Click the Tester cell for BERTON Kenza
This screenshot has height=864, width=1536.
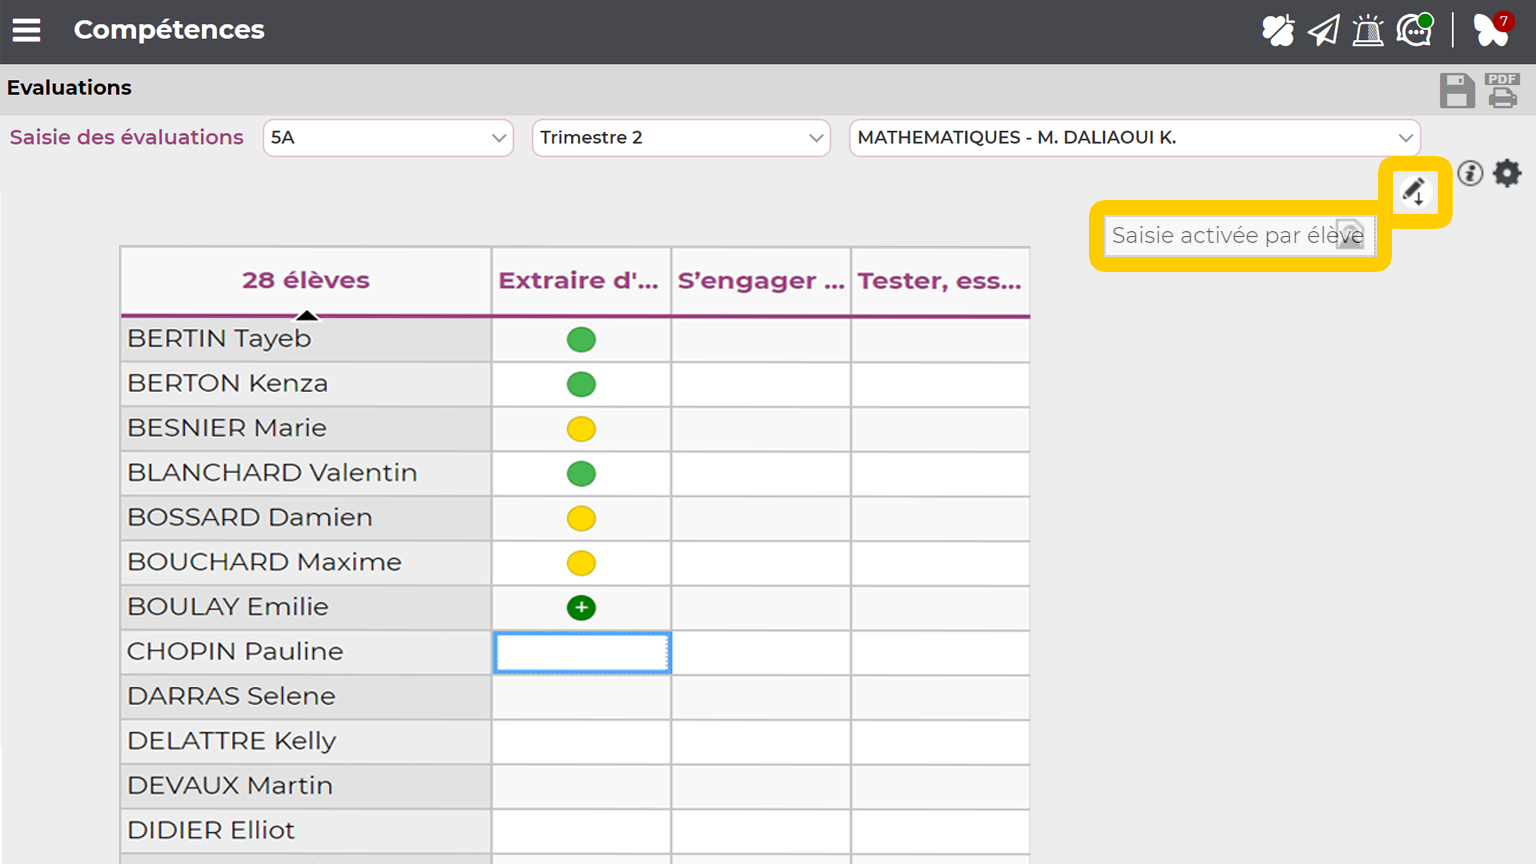click(940, 384)
